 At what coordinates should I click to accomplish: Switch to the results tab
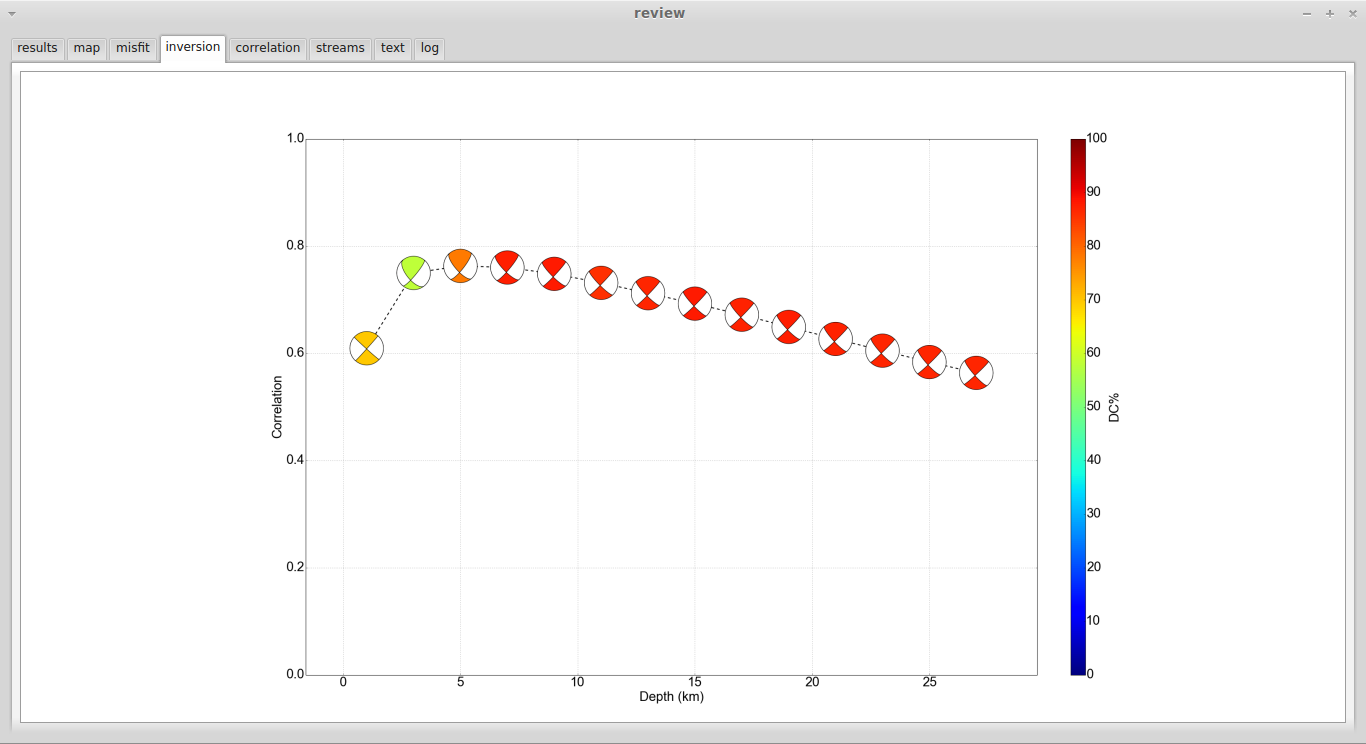[x=38, y=48]
